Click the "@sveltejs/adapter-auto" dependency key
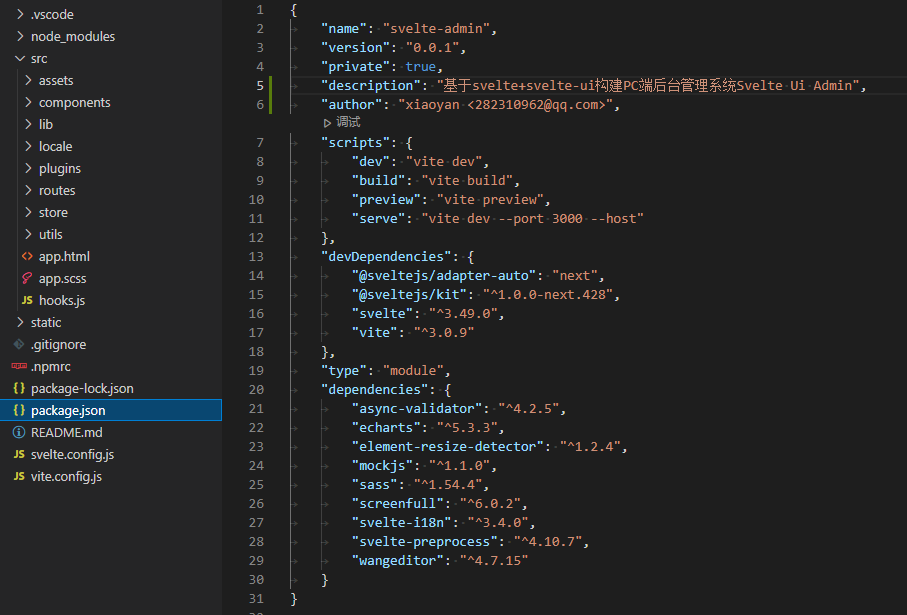Viewport: 907px width, 615px height. (444, 275)
